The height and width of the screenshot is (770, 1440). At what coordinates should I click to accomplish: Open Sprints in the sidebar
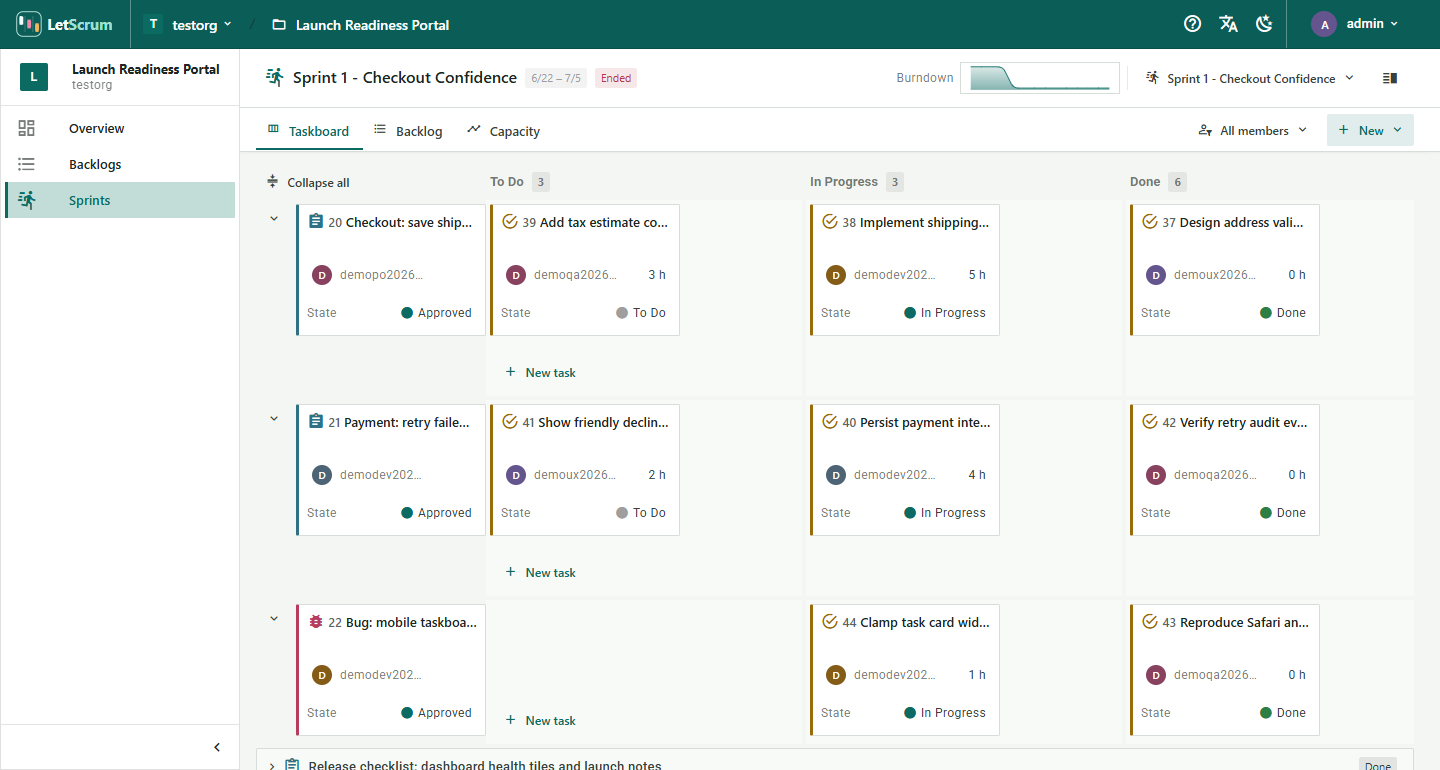click(120, 200)
